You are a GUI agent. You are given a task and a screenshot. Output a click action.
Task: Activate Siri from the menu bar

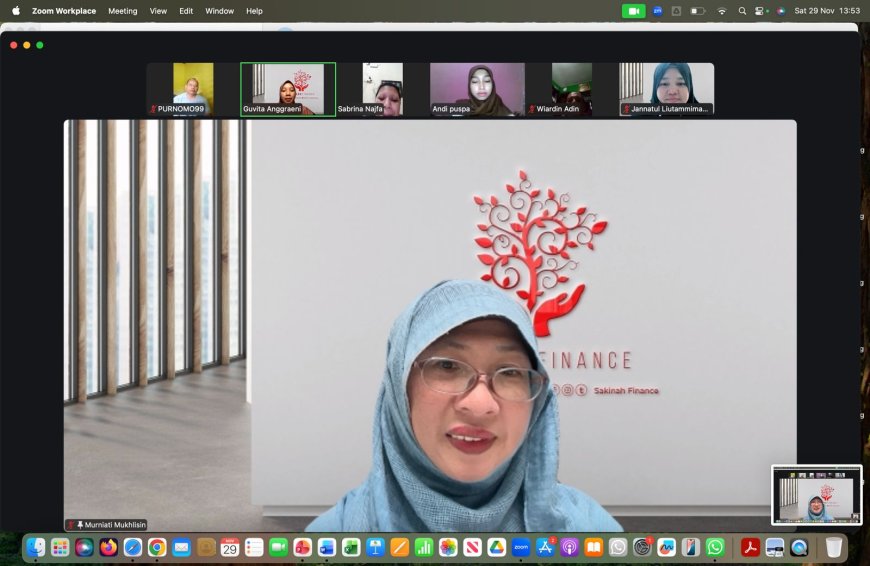(781, 11)
